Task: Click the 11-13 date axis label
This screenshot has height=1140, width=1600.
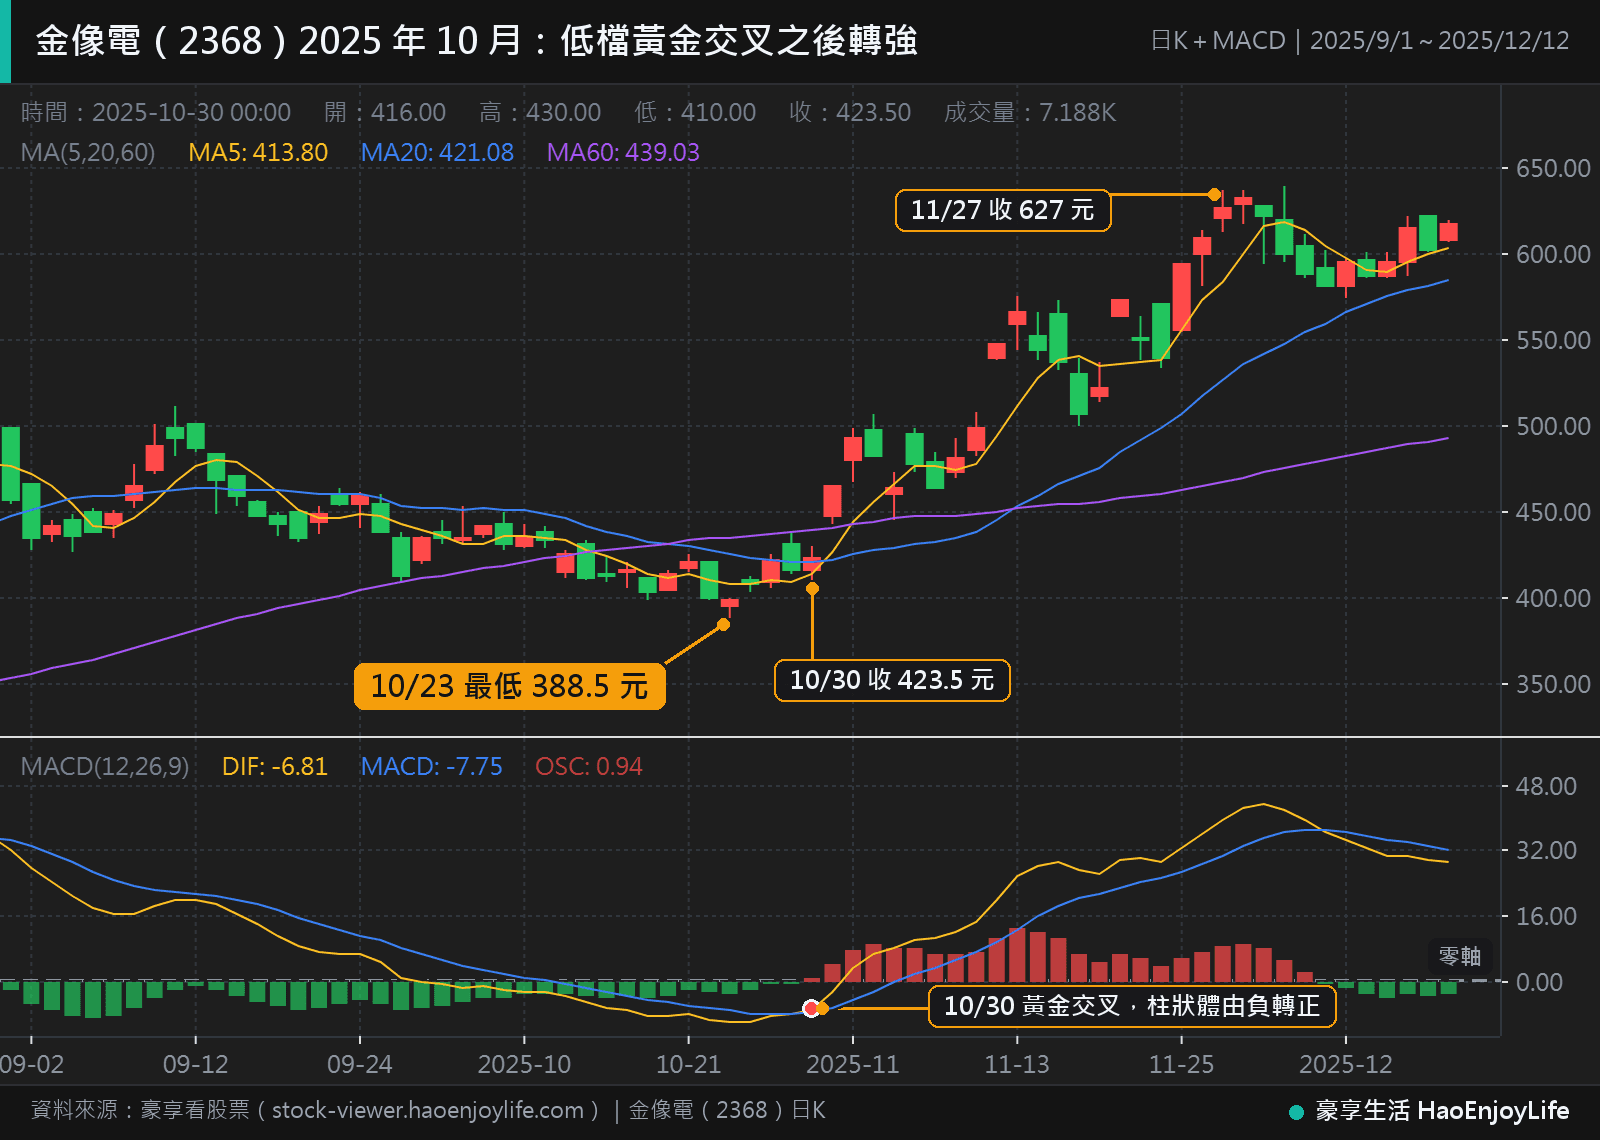Action: [x=1017, y=1064]
